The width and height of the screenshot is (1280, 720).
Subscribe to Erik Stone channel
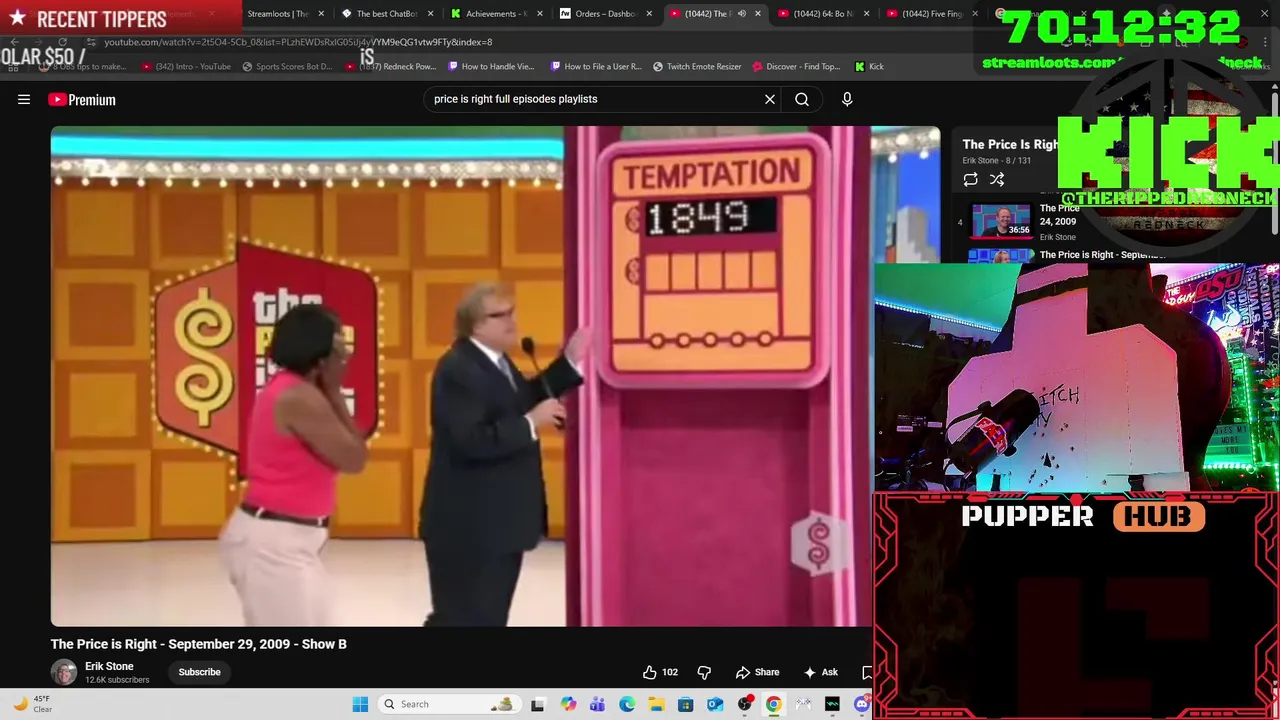pyautogui.click(x=199, y=672)
